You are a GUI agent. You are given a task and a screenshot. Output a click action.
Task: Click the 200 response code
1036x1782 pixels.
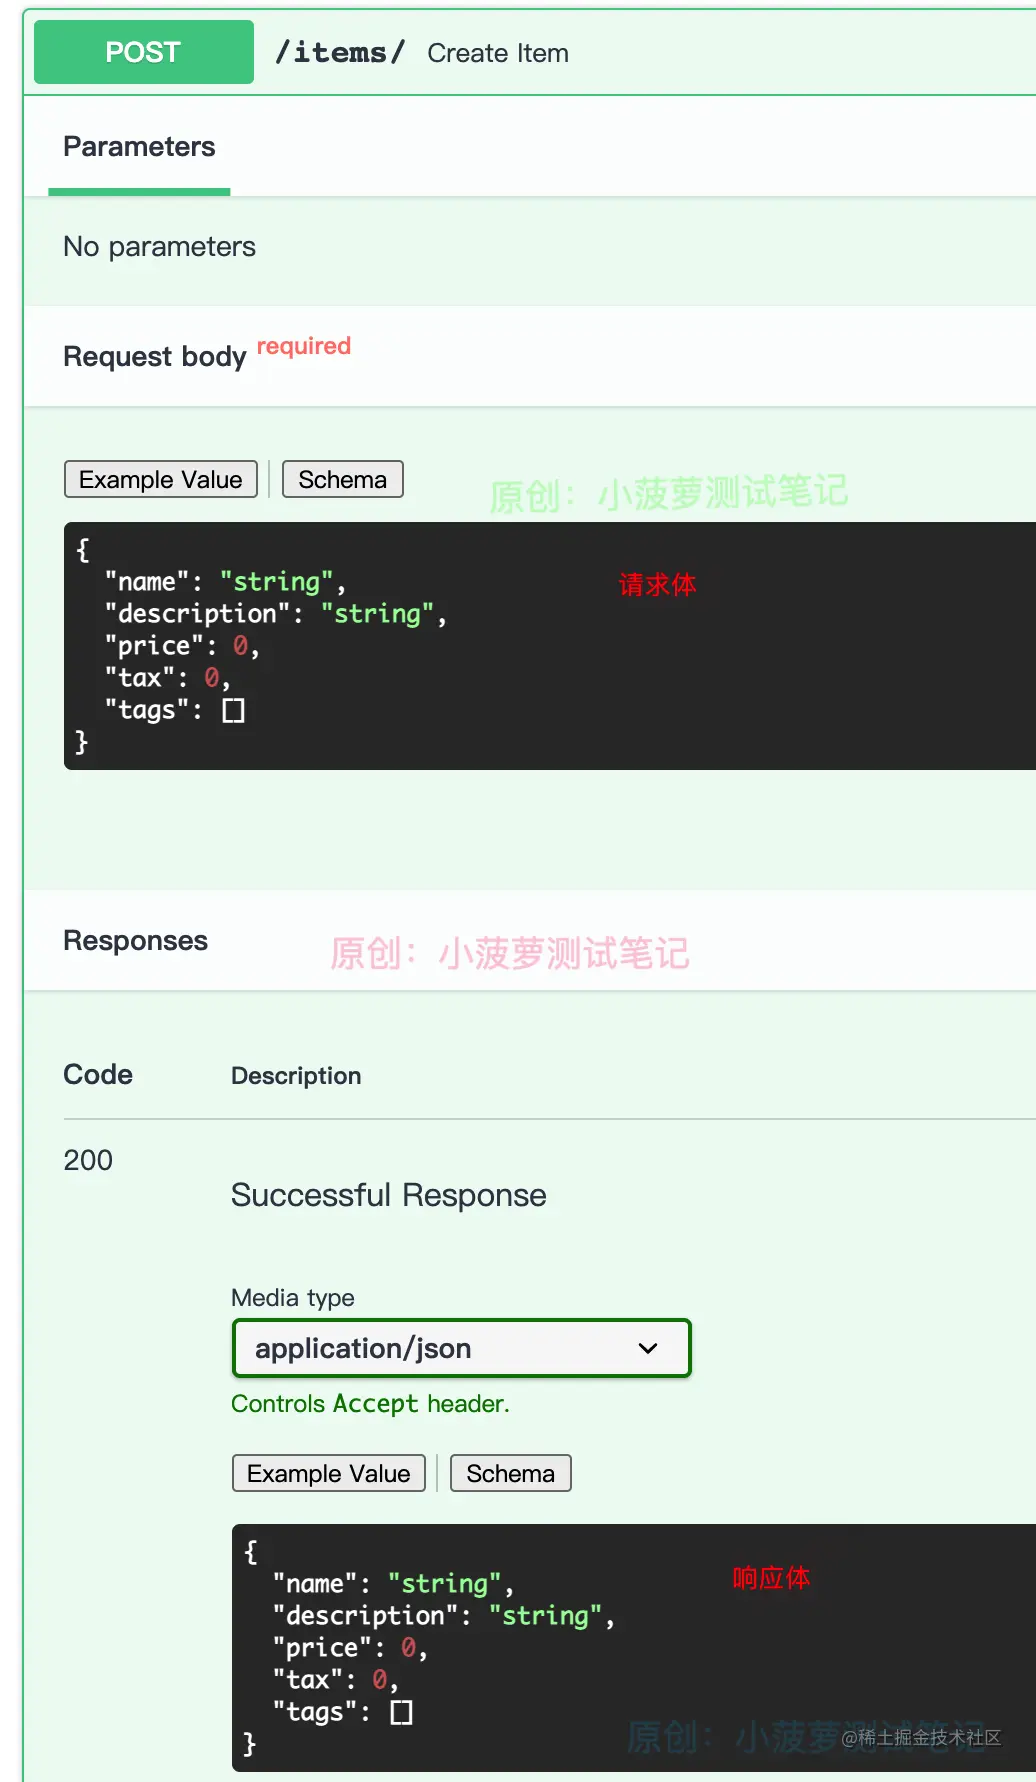click(x=88, y=1160)
